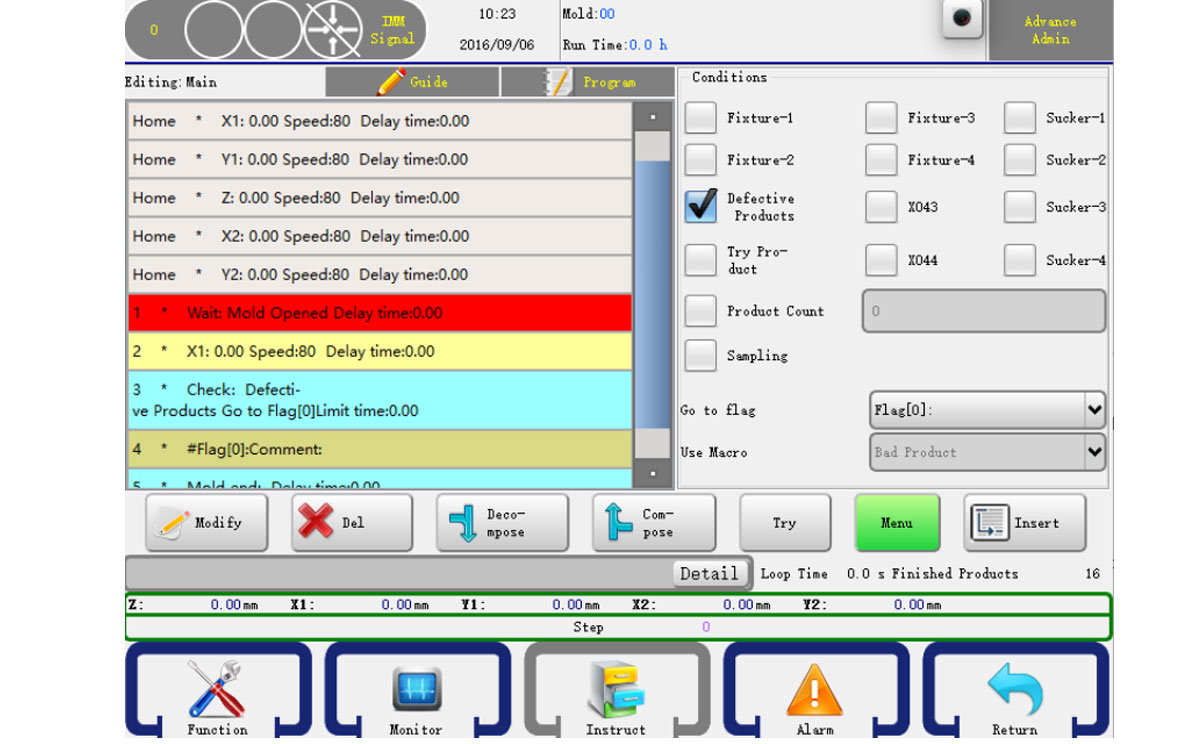Screen dimensions: 1200x744
Task: Switch to the Guide tab
Action: tap(412, 82)
